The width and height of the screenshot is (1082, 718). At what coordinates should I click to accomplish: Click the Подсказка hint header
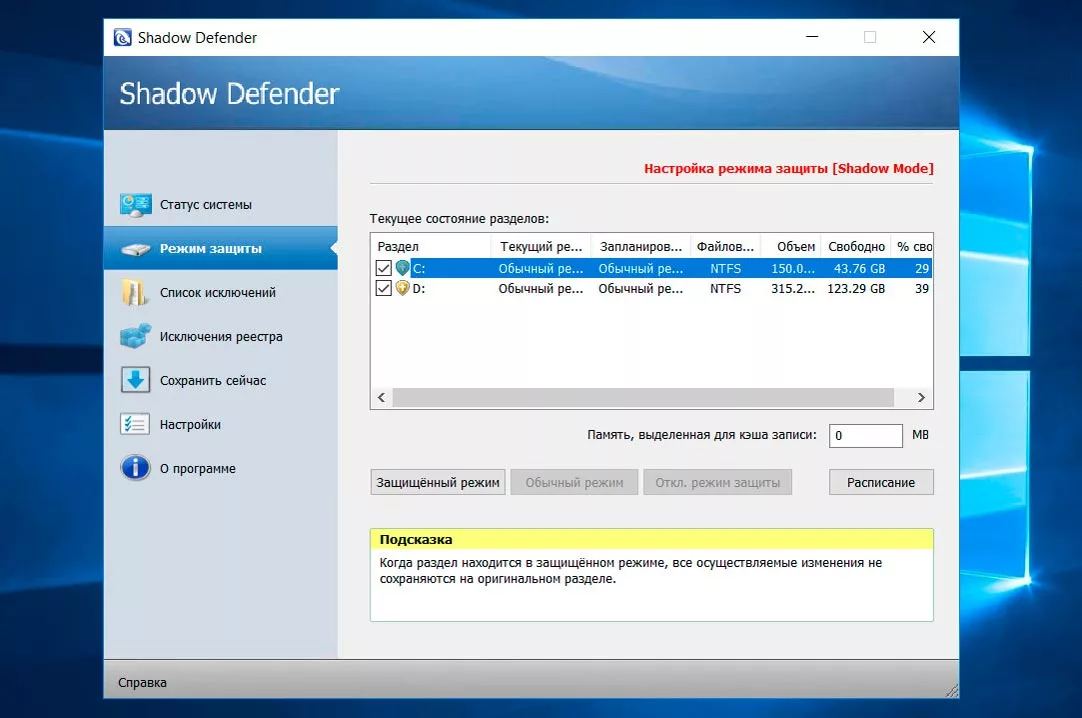(651, 539)
